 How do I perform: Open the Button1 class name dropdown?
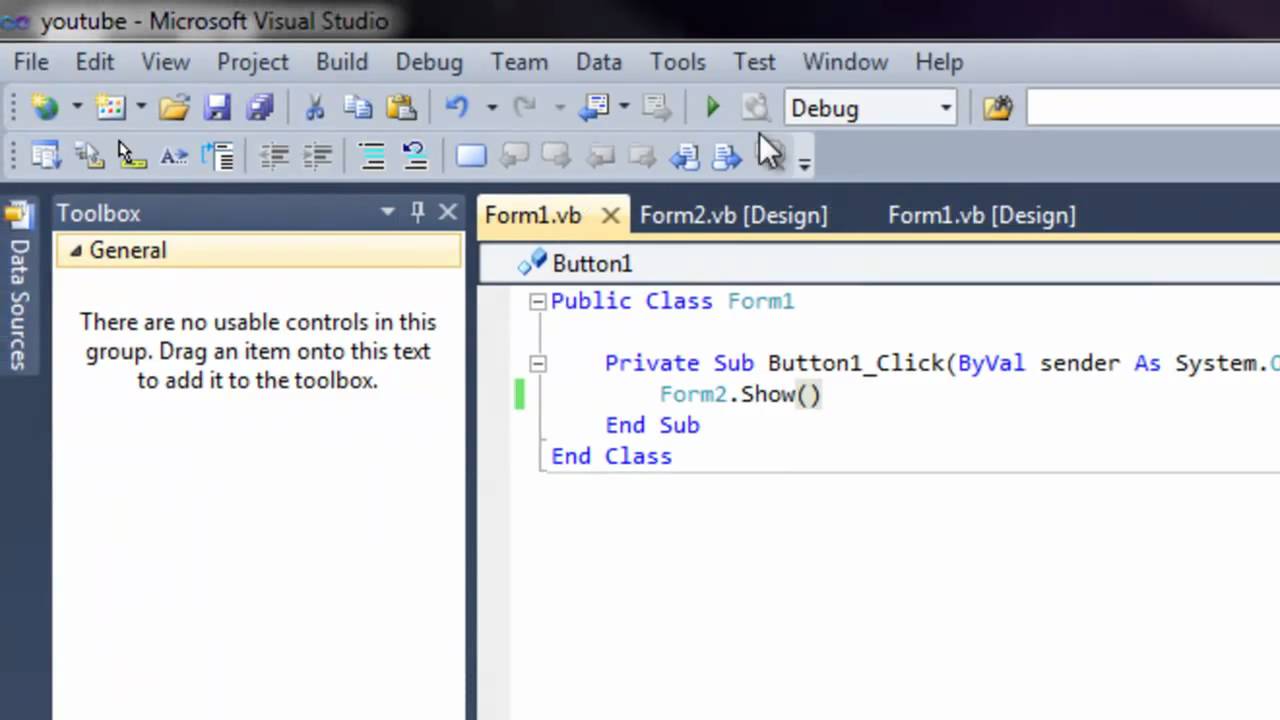[x=879, y=264]
